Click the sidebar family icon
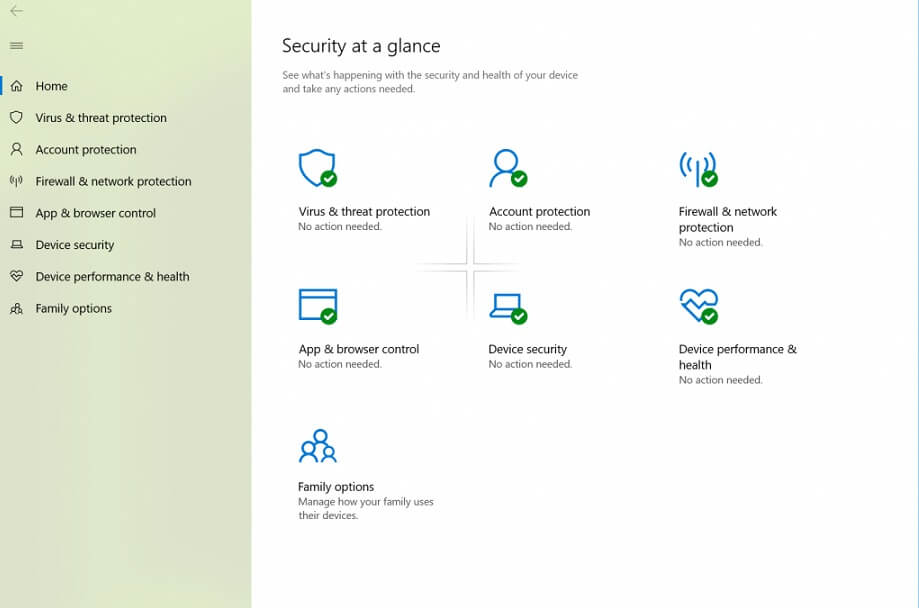This screenshot has width=919, height=608. 16,308
